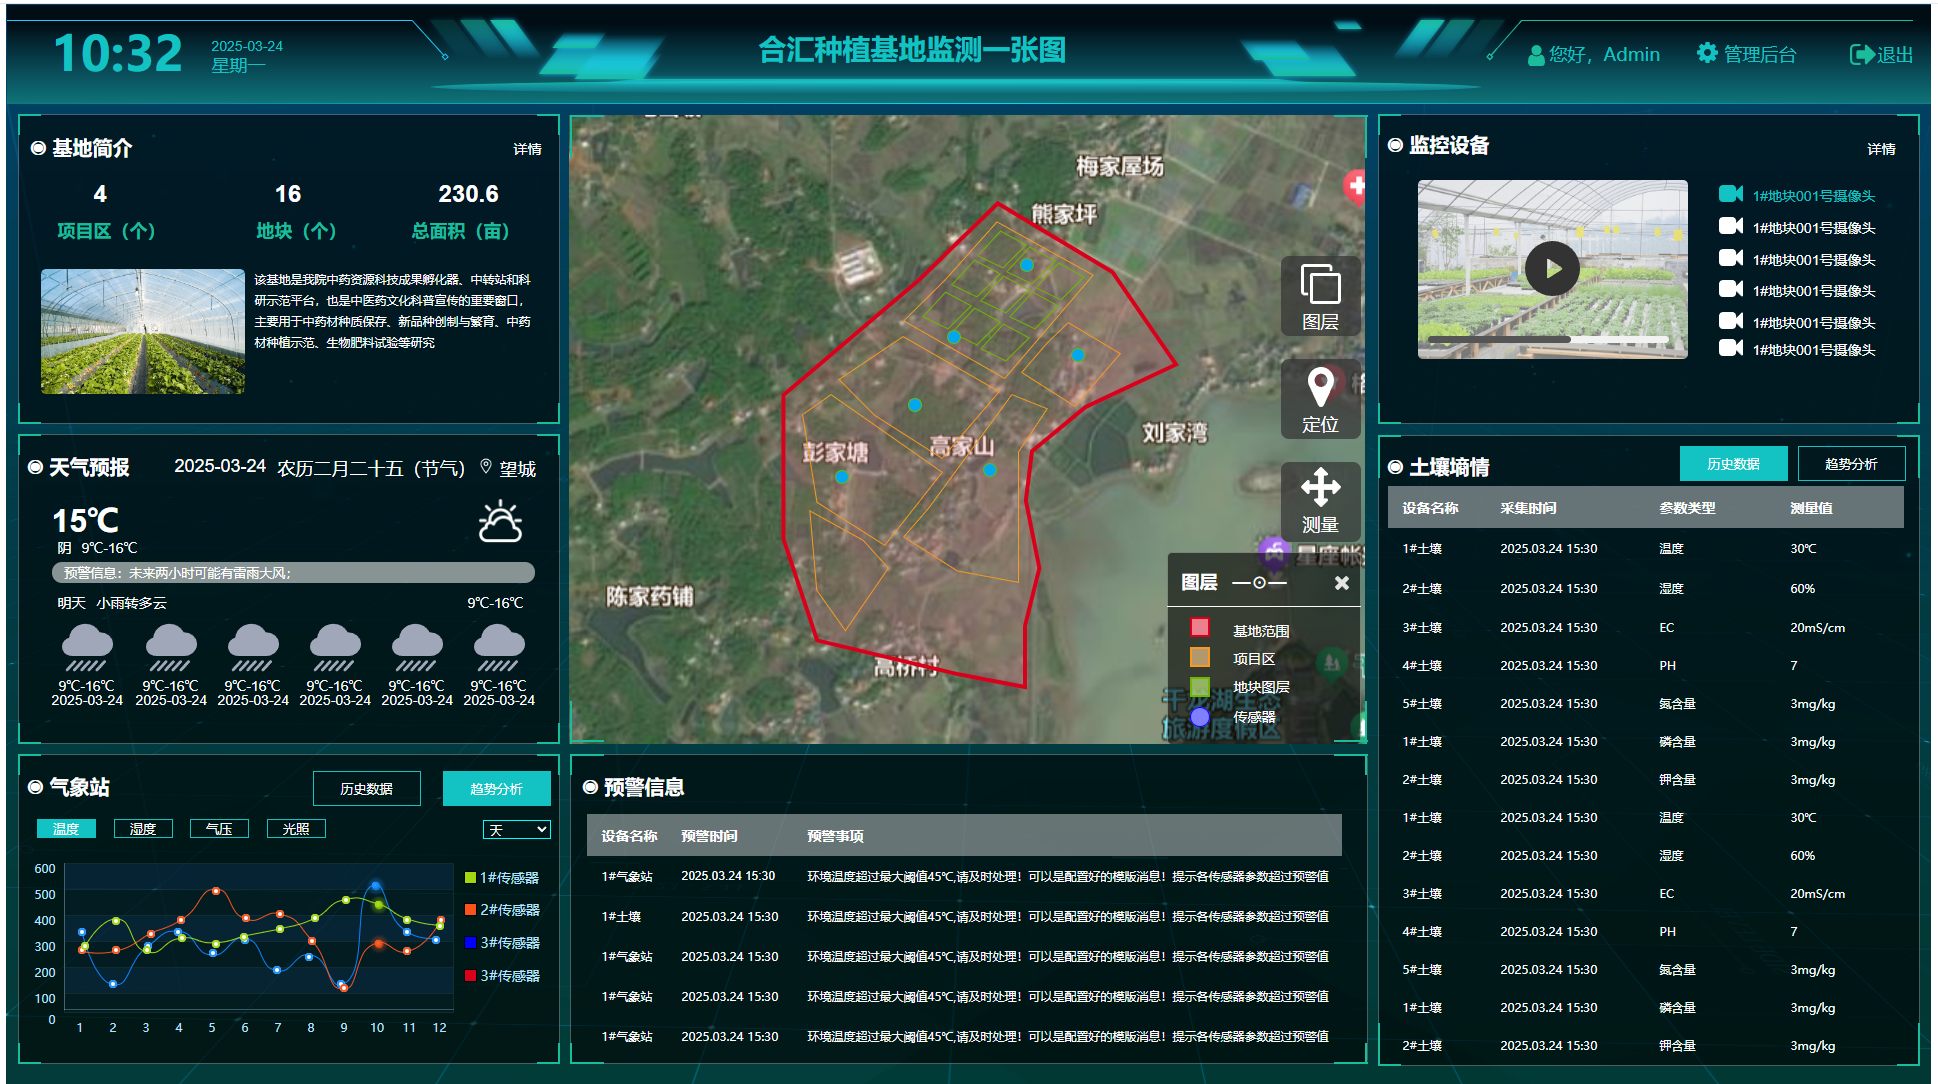Image resolution: width=1938 pixels, height=1084 pixels.
Task: Switch to the 光照 tab
Action: pyautogui.click(x=296, y=829)
